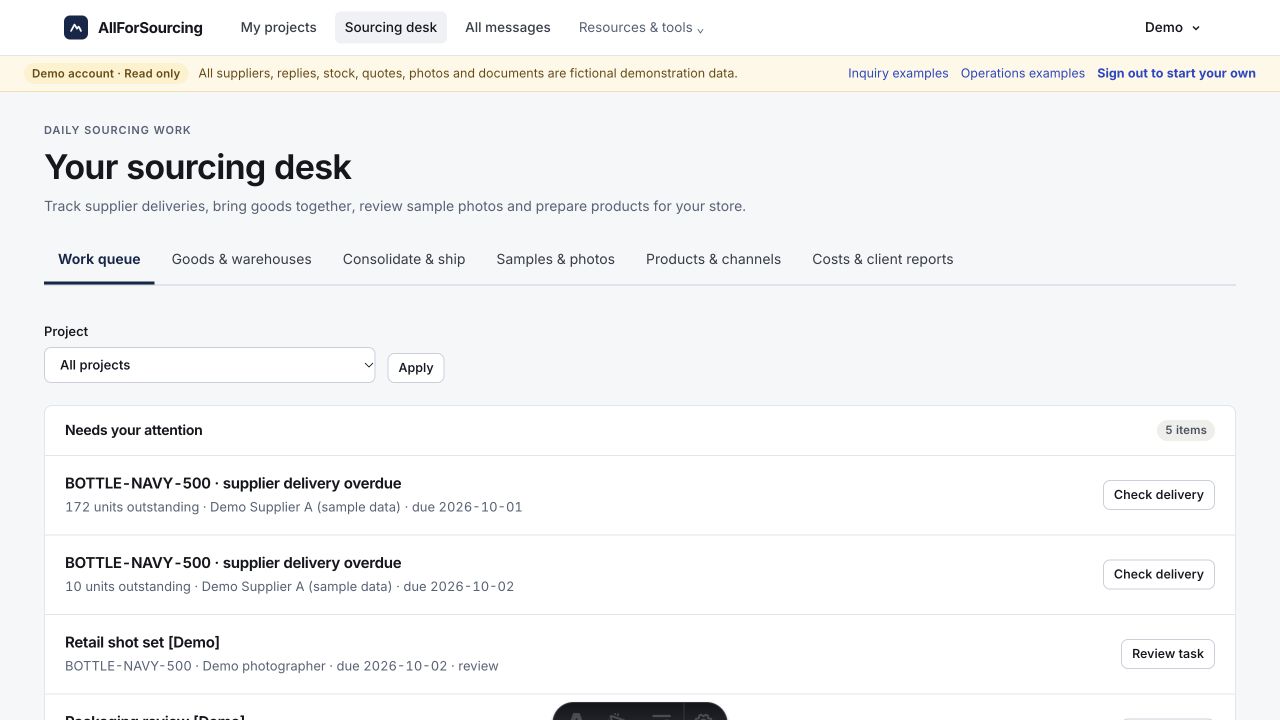This screenshot has width=1280, height=720.
Task: Open All messages
Action: coord(508,28)
